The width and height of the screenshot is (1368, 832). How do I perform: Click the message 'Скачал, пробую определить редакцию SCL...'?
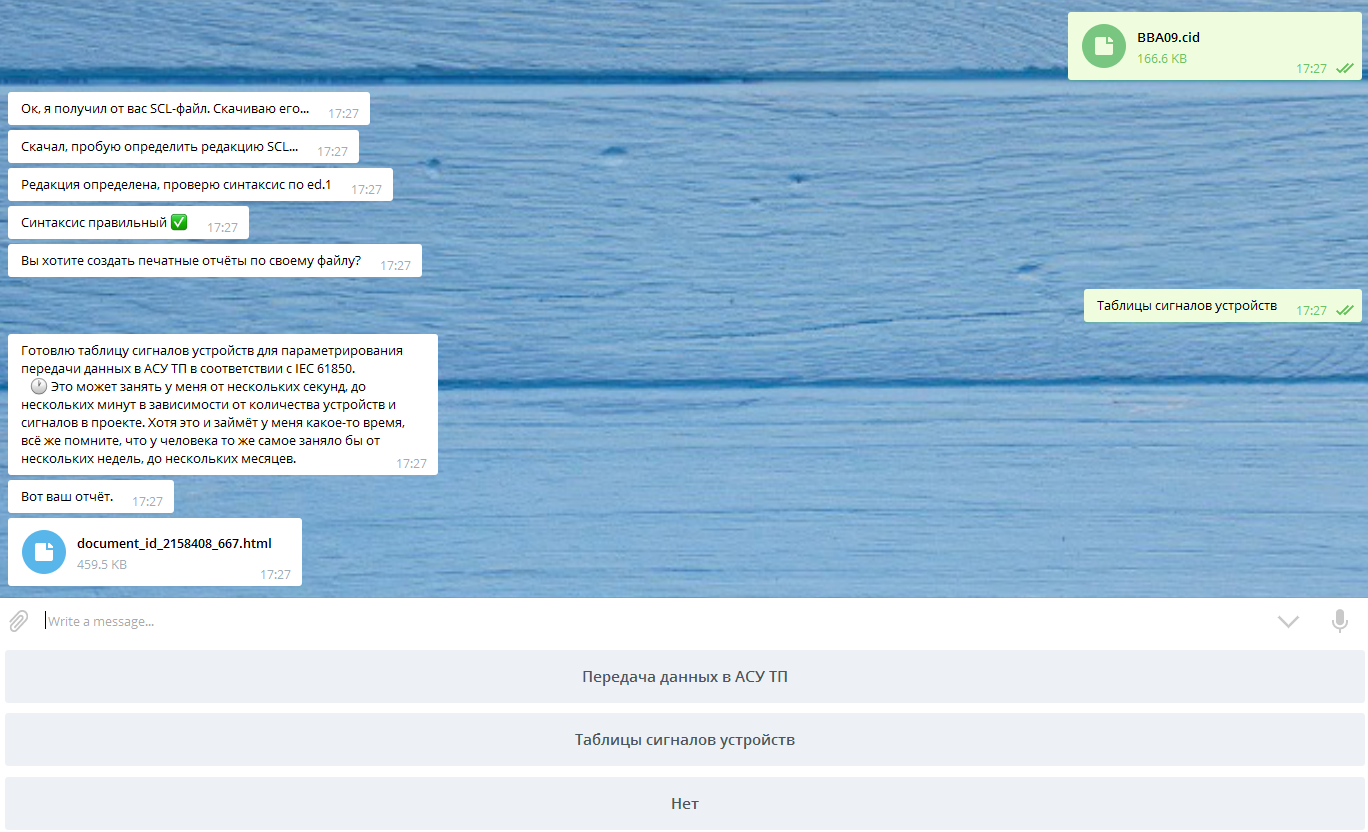pos(183,147)
